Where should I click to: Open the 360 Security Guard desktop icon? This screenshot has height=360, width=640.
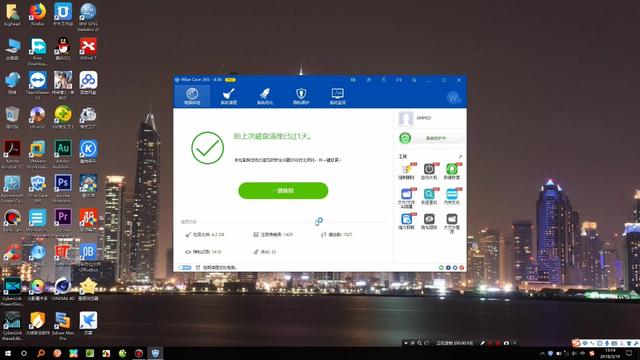[x=63, y=118]
